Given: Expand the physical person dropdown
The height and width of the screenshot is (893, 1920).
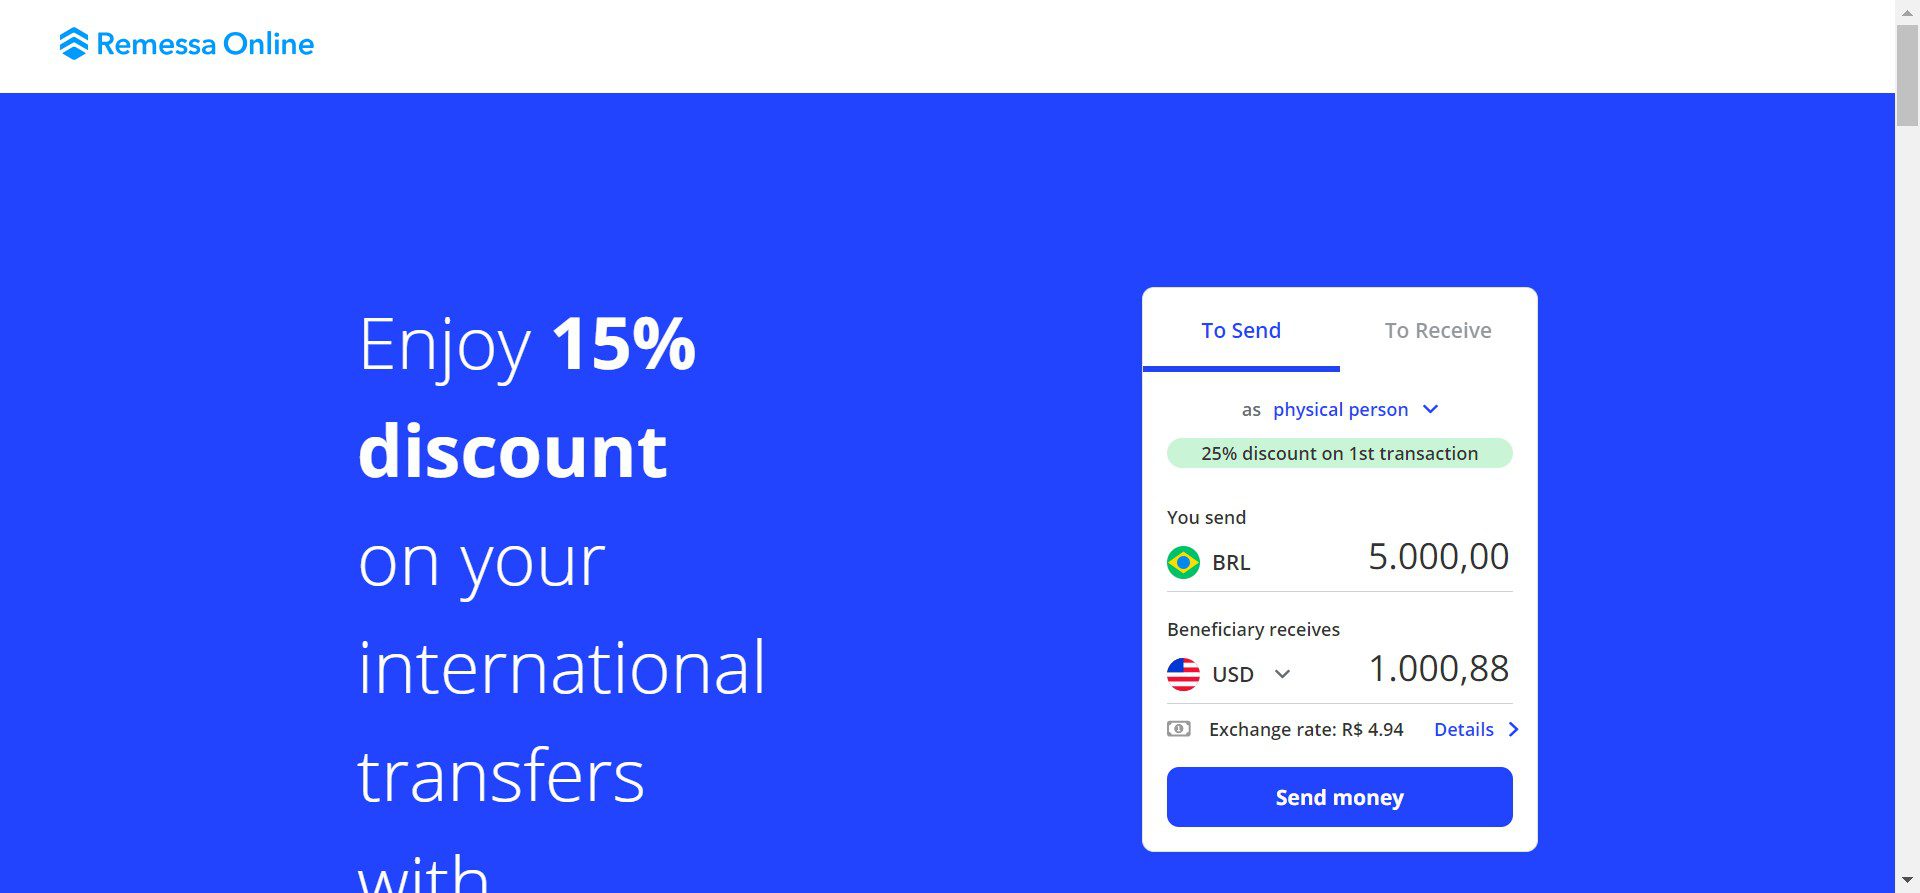Looking at the screenshot, I should (x=1340, y=410).
